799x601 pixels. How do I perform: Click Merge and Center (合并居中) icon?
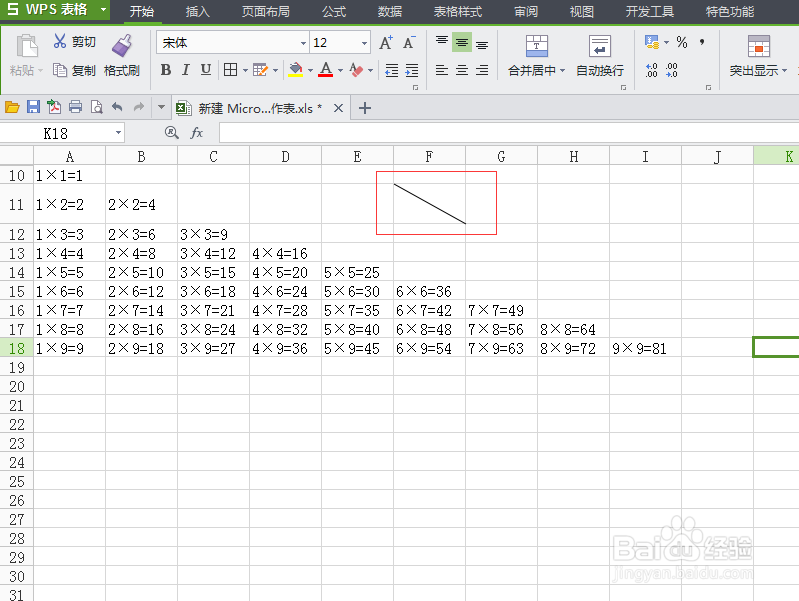click(537, 46)
